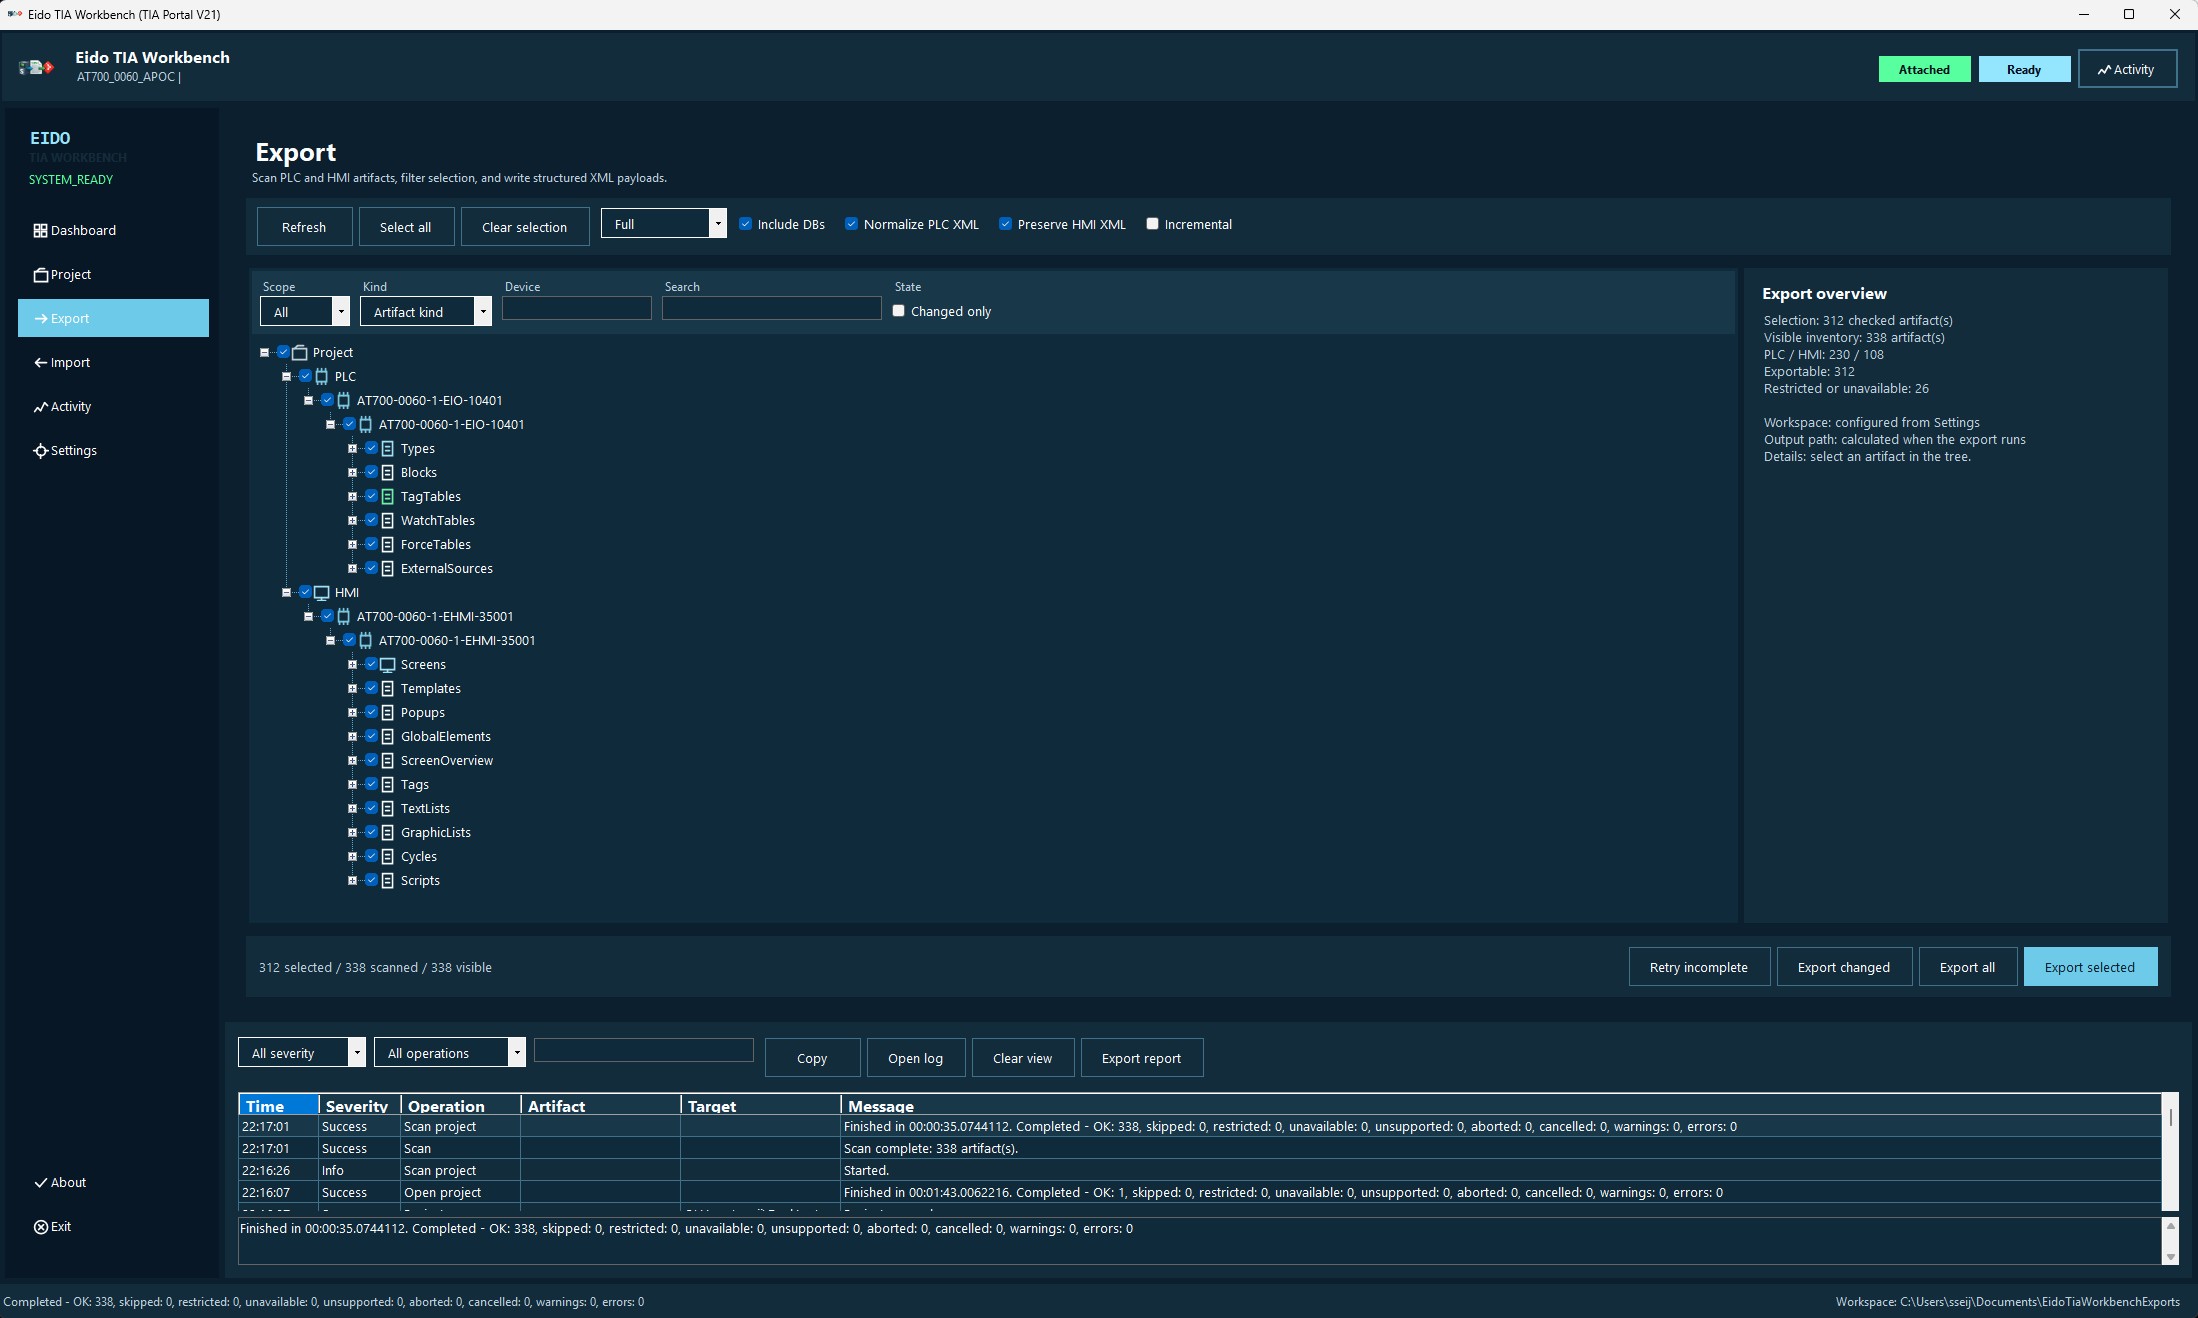Uncheck the Project root tree checkbox
The image size is (2198, 1318).
(283, 352)
